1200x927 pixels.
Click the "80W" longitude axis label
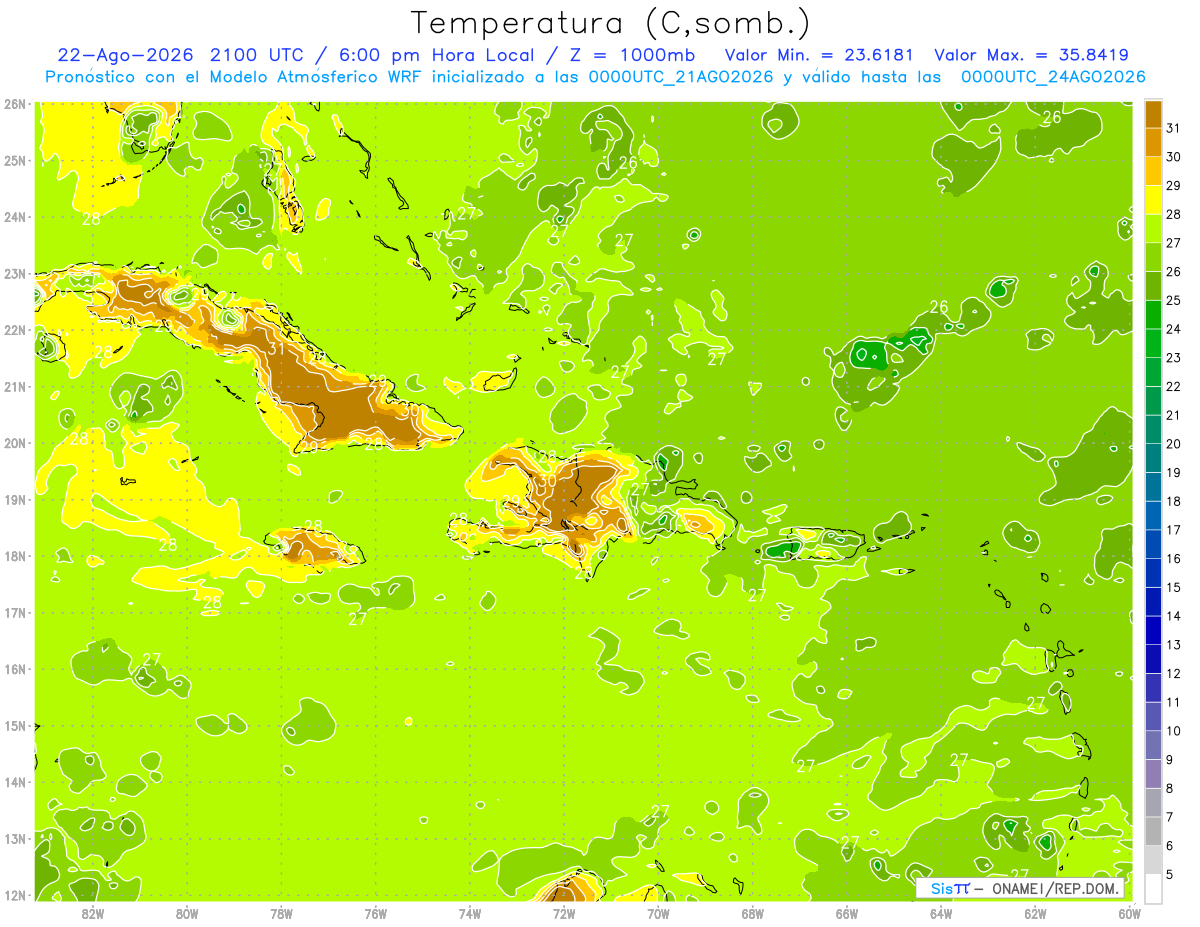click(x=186, y=913)
